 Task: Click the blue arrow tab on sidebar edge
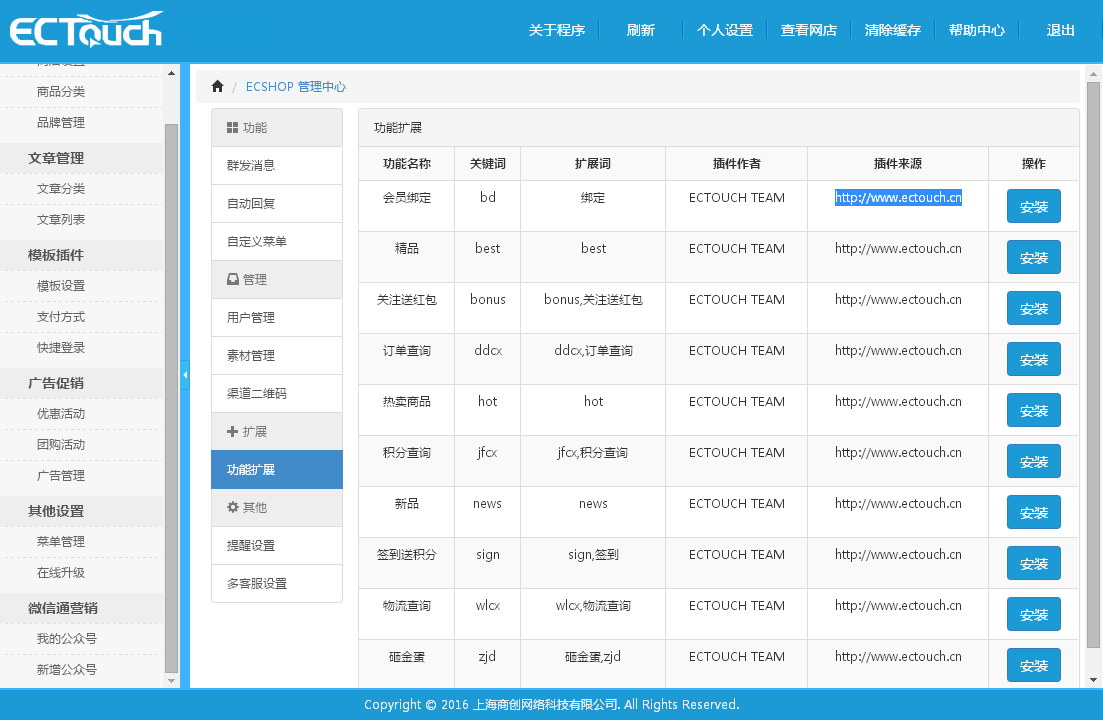[184, 377]
